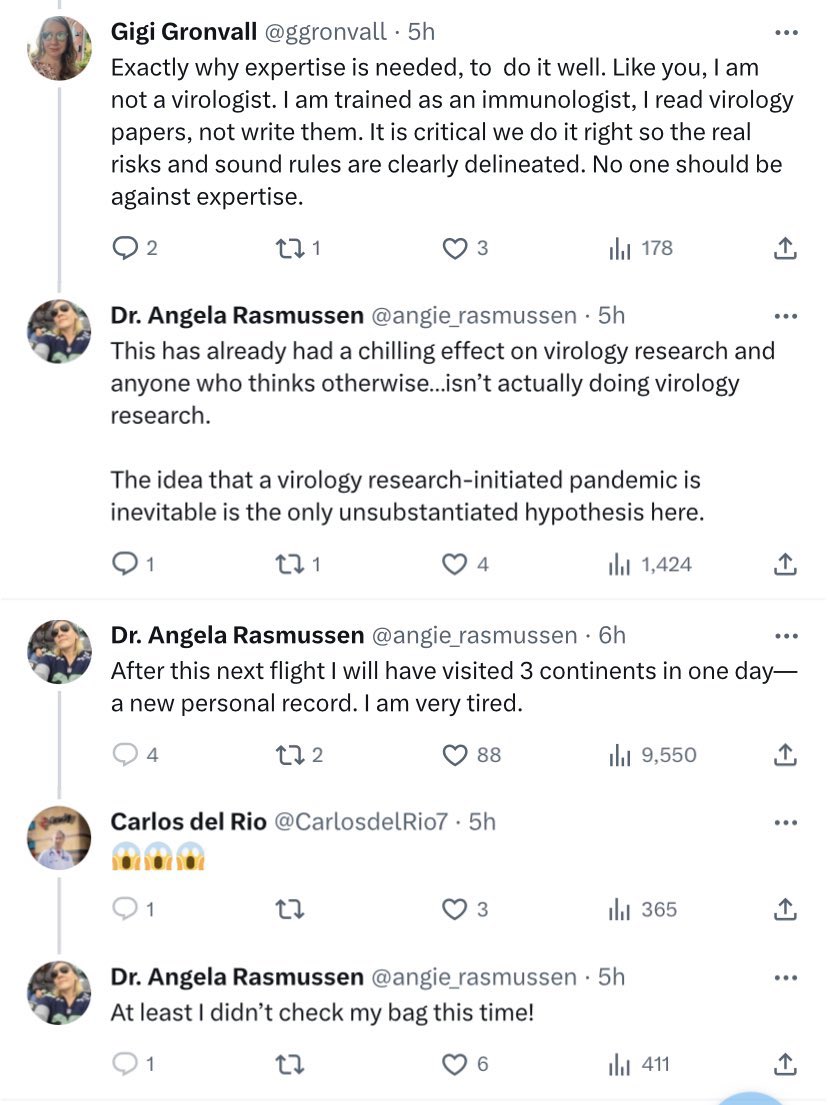Like Carlos del Rio's scream emoji tweet
The width and height of the screenshot is (828, 1105).
click(x=457, y=909)
